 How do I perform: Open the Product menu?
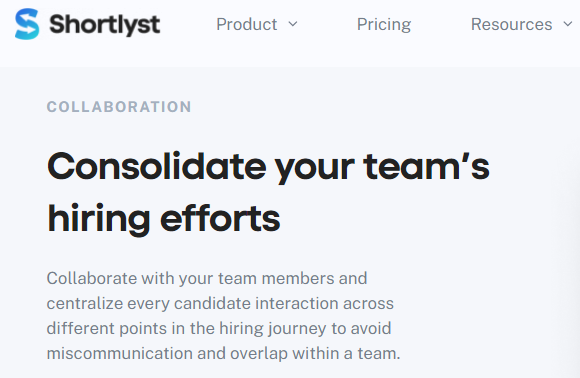click(247, 24)
